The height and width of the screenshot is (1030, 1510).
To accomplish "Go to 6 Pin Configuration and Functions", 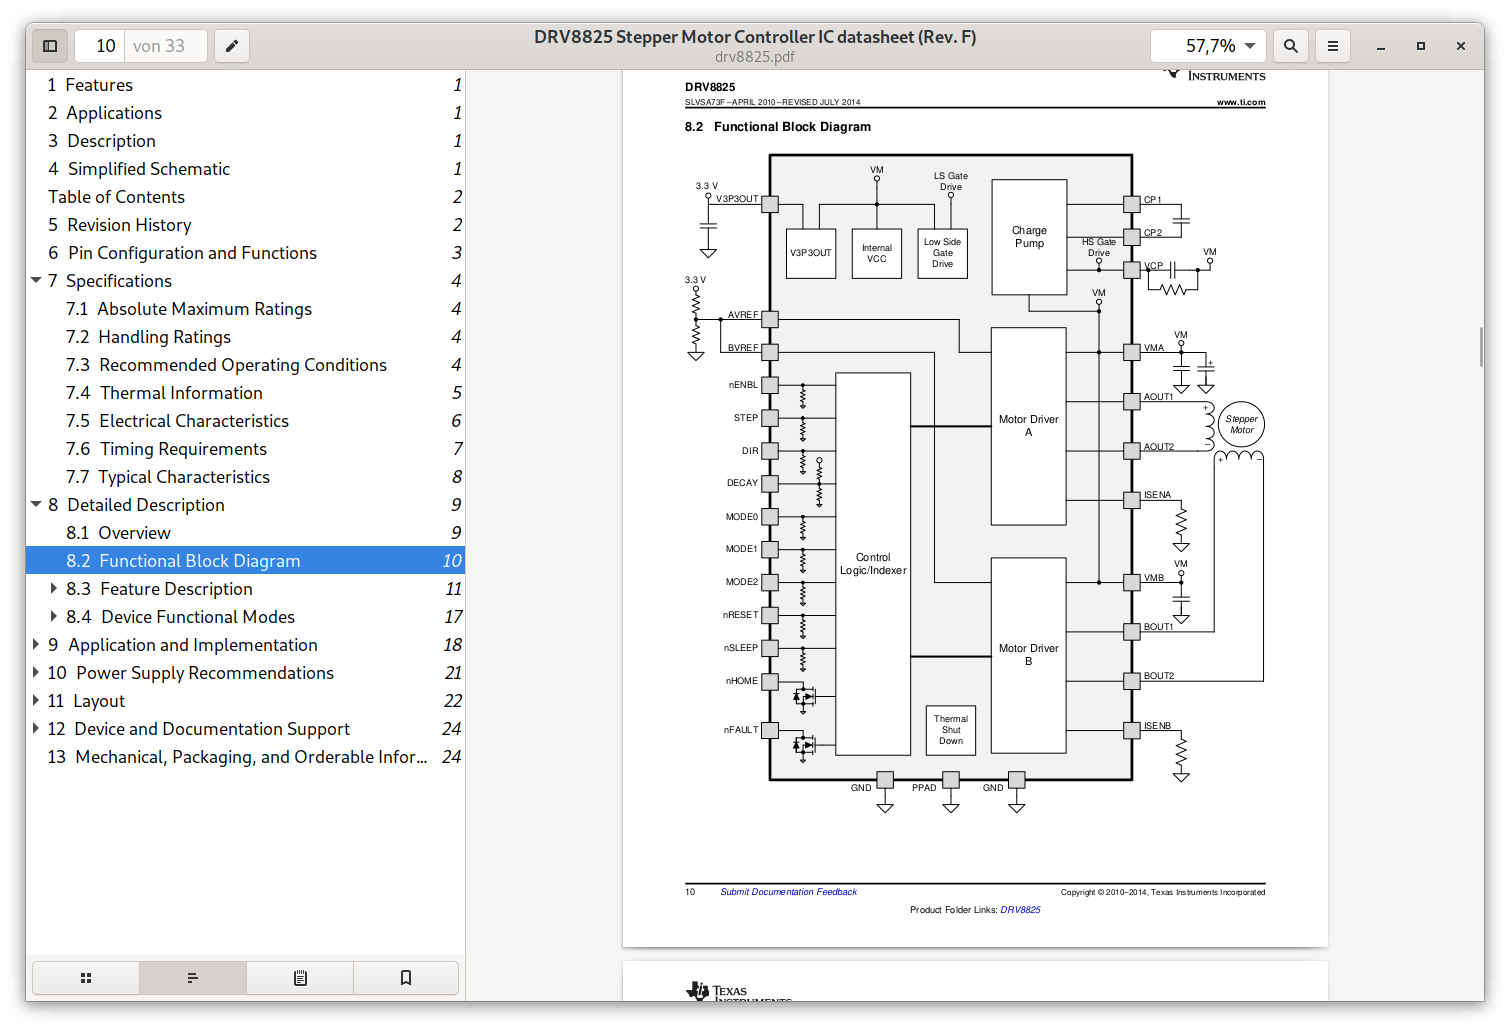I will (x=245, y=253).
